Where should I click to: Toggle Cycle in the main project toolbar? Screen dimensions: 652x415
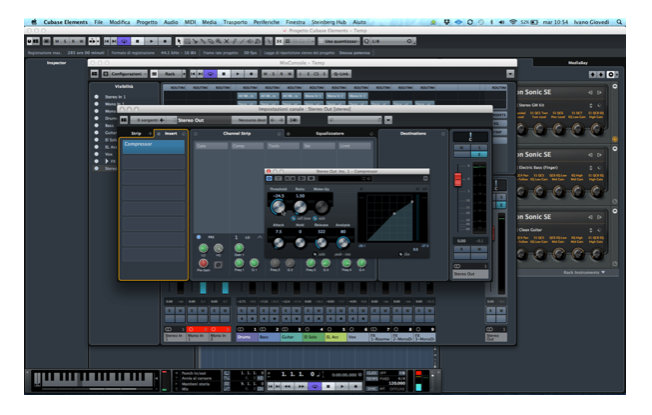pyautogui.click(x=124, y=41)
